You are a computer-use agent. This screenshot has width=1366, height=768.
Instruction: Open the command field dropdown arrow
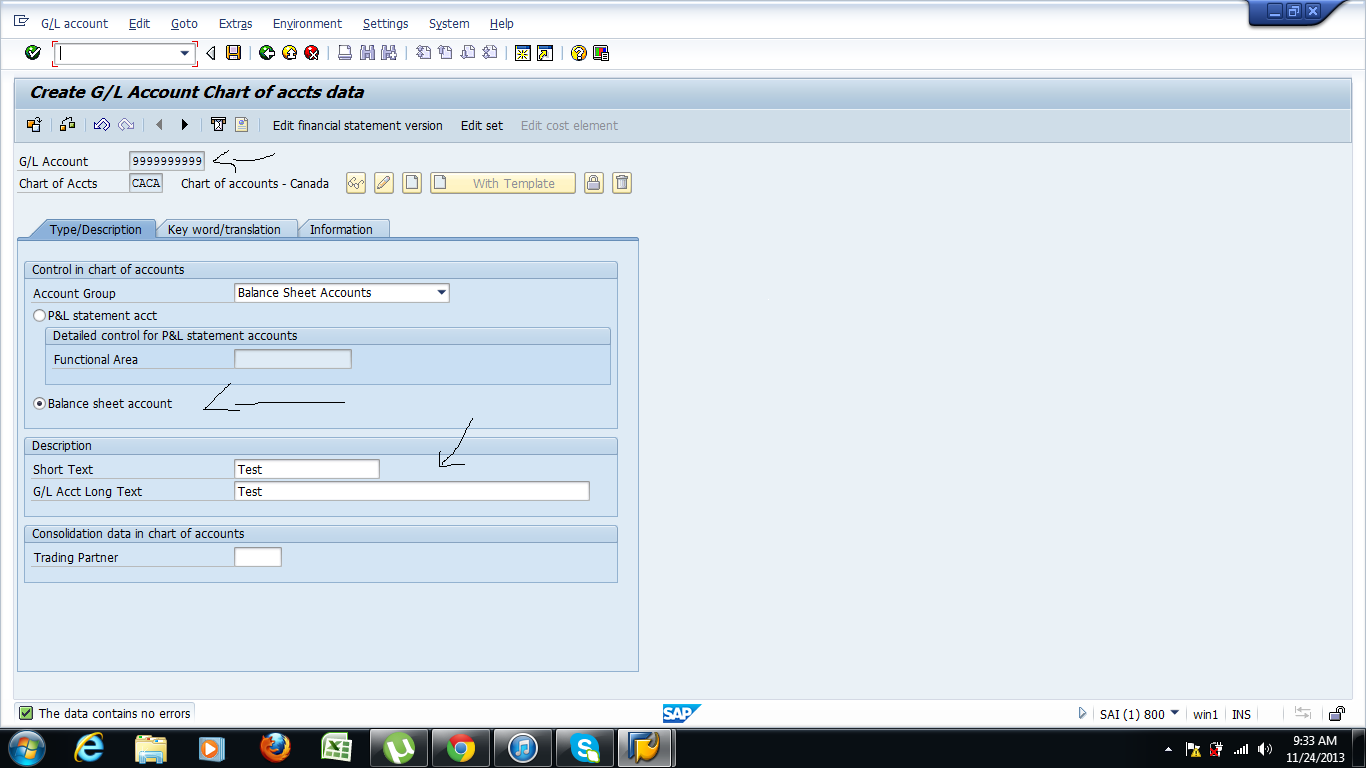tap(184, 53)
